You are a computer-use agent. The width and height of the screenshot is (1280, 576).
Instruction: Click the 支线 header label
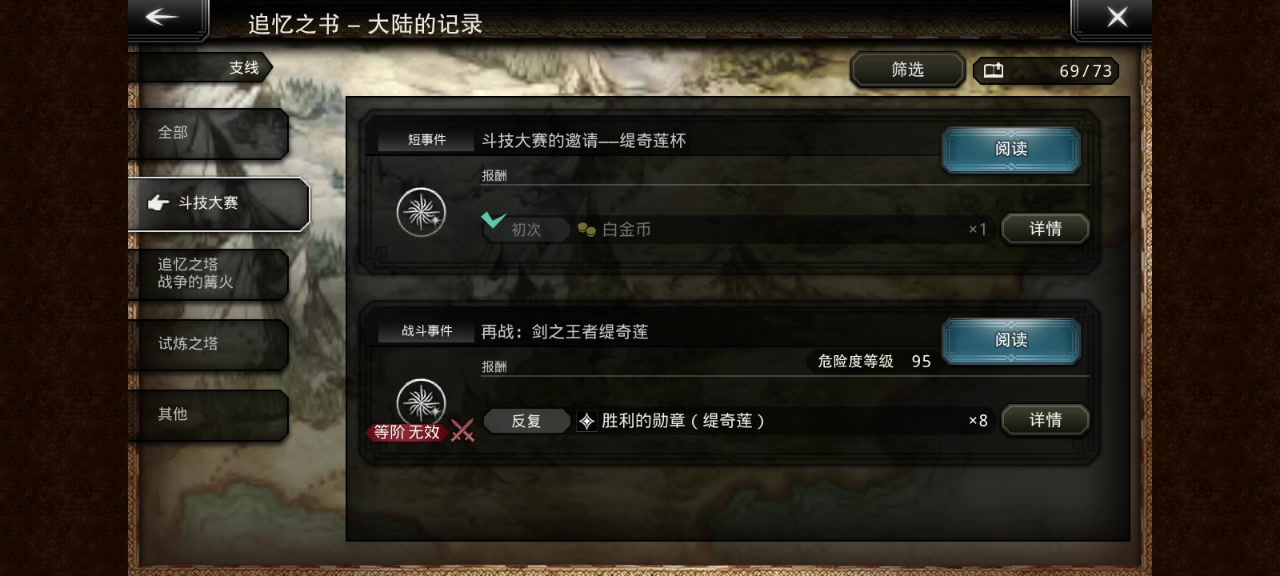244,68
